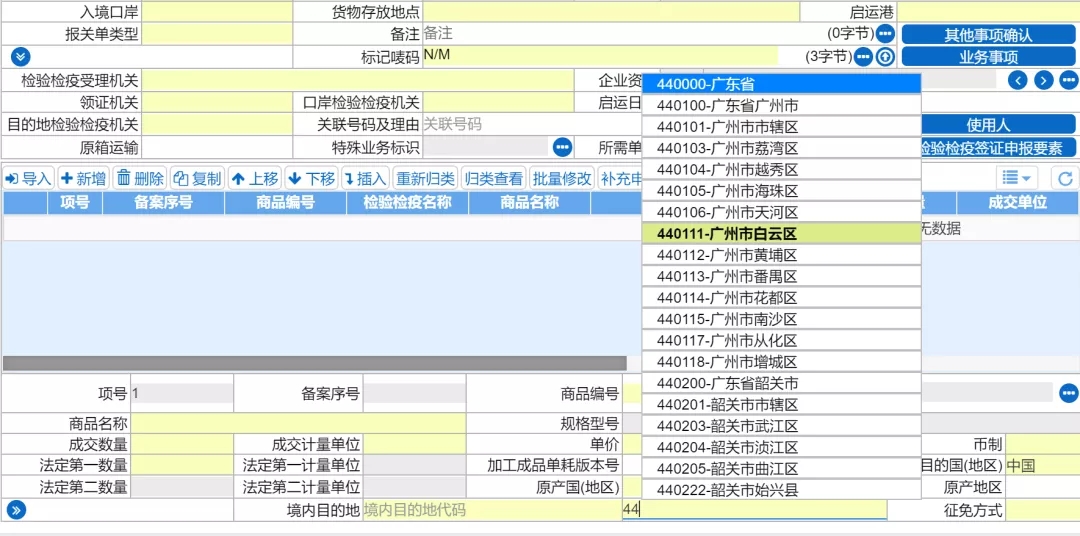
Task: Expand the double-arrow toggle beside 境内目的地
Action: click(16, 511)
